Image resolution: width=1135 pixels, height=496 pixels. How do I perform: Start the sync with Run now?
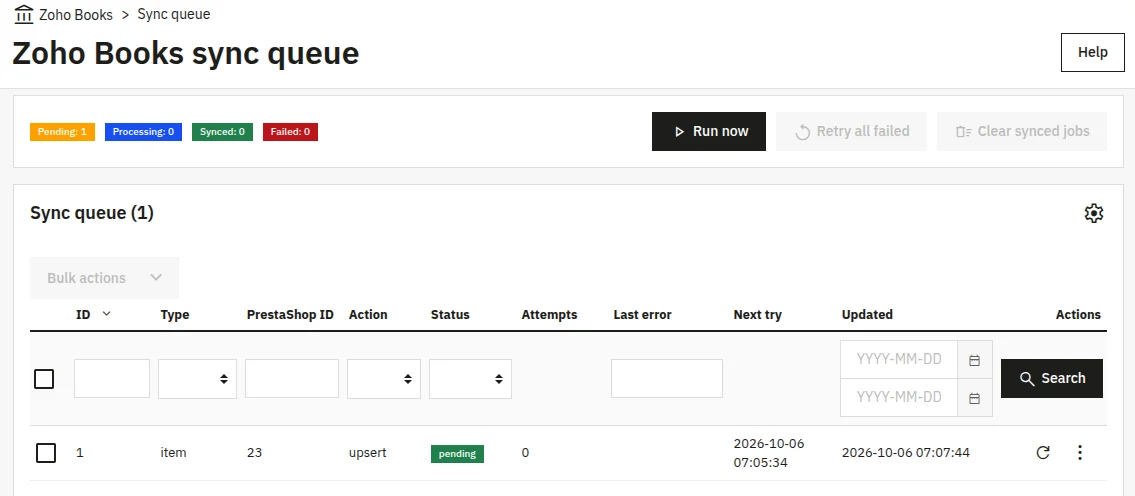pos(709,132)
